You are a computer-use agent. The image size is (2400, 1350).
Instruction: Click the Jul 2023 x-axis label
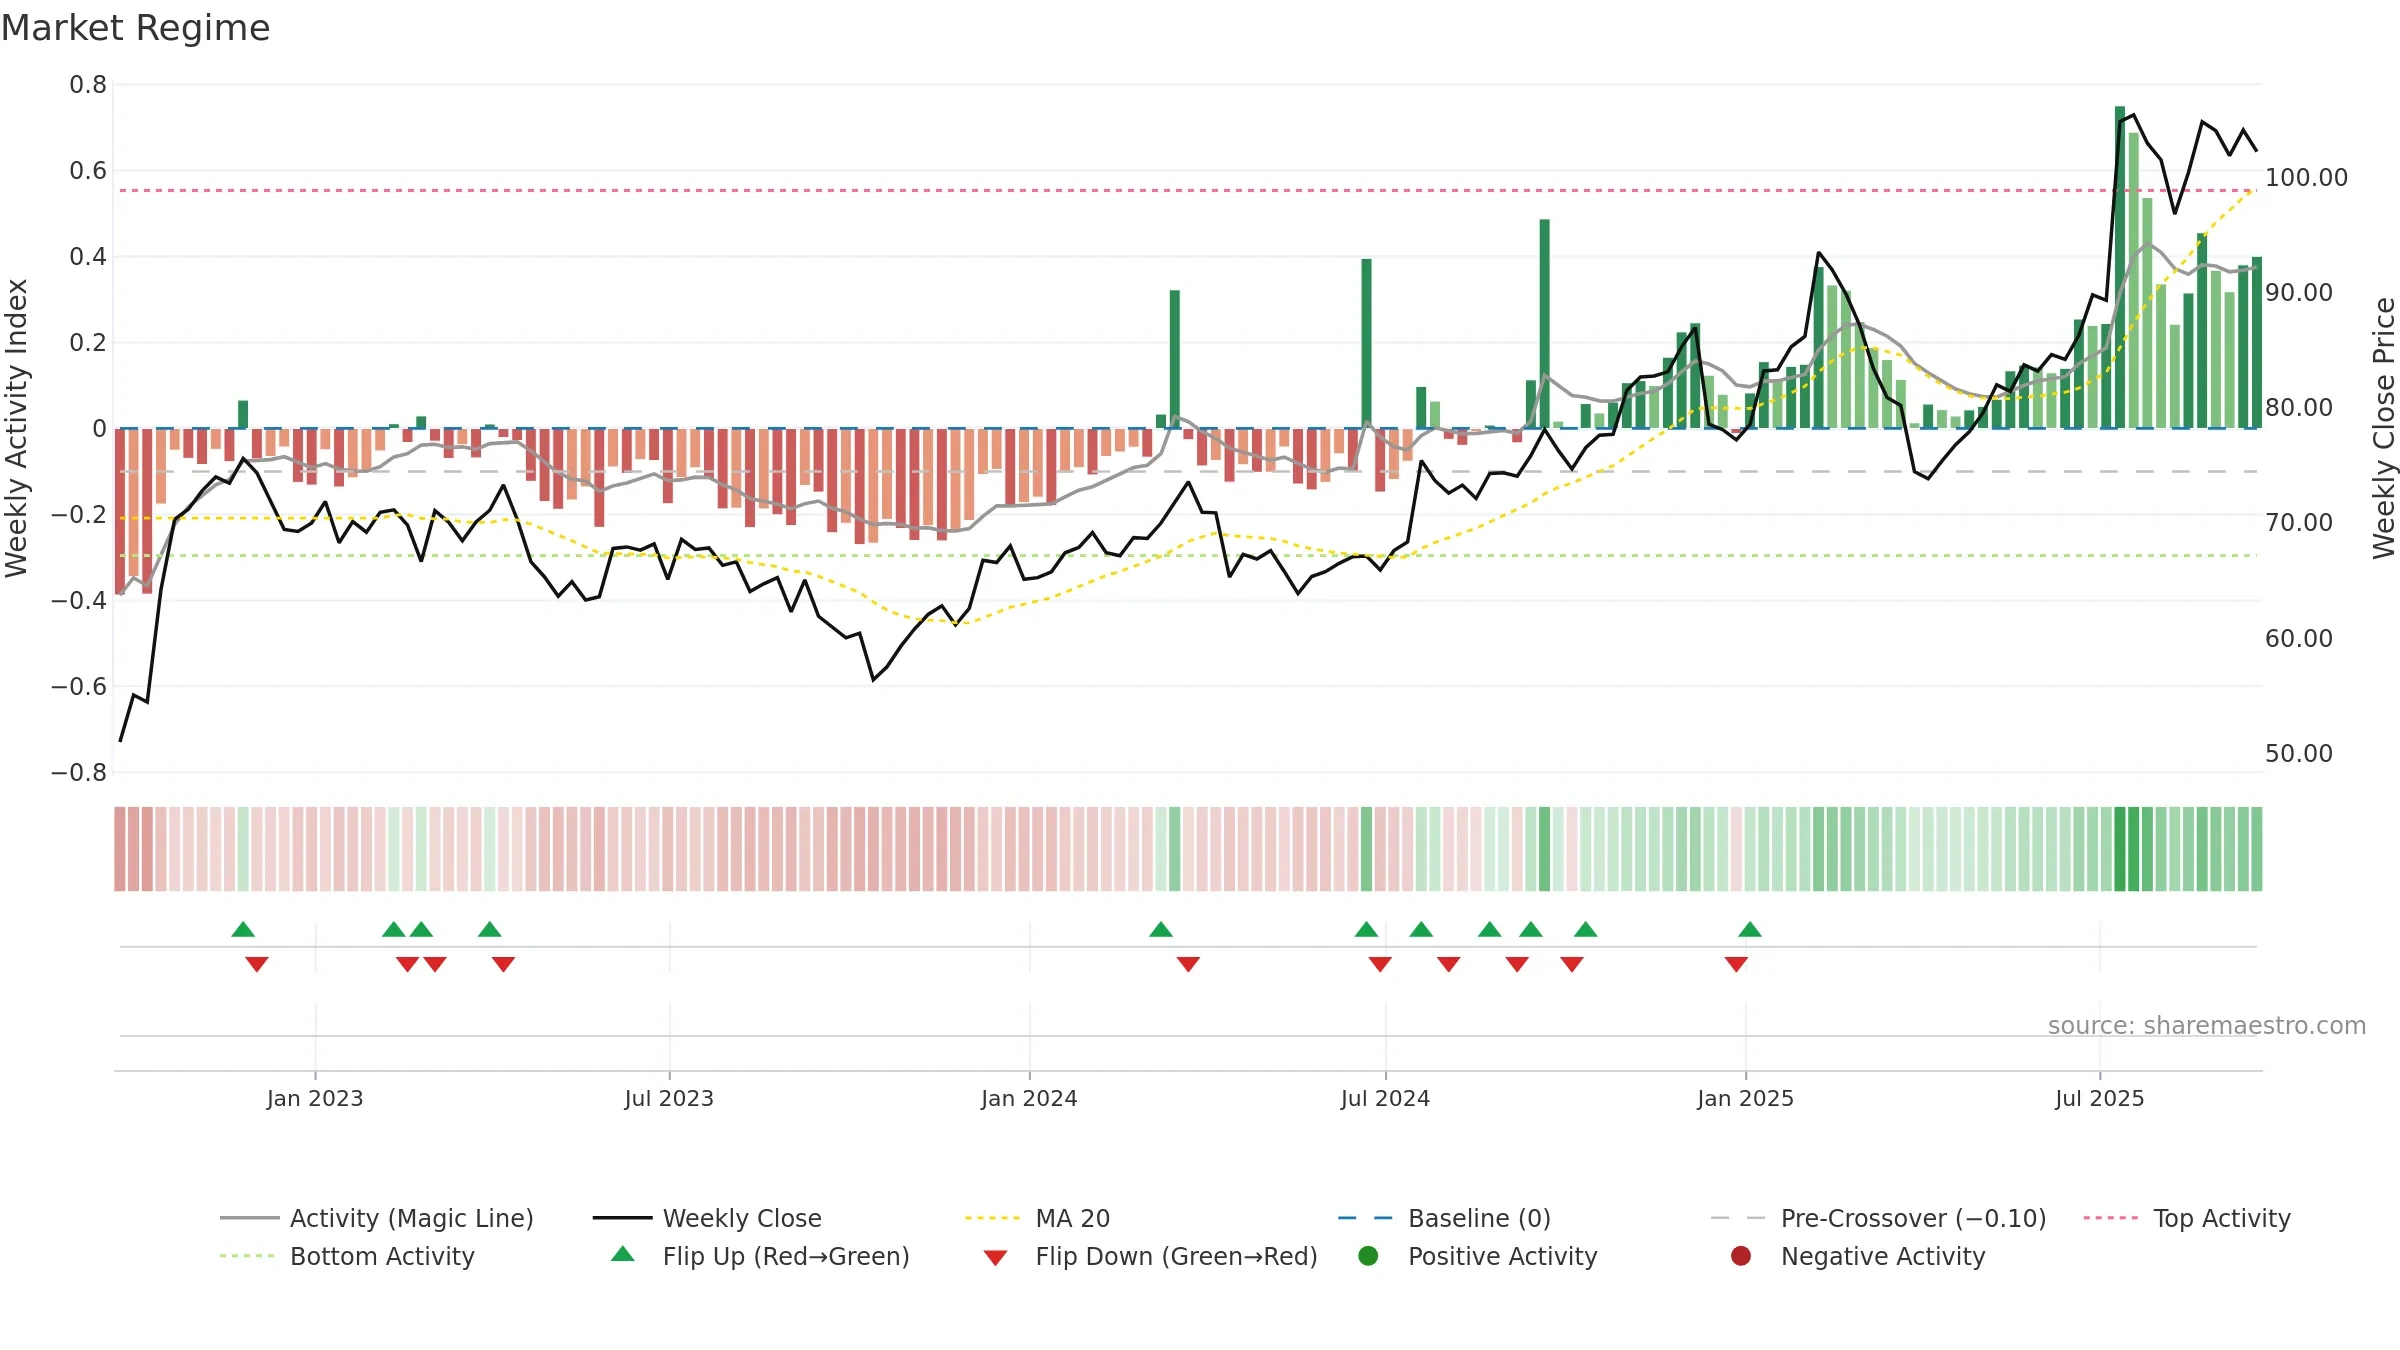tap(669, 1098)
